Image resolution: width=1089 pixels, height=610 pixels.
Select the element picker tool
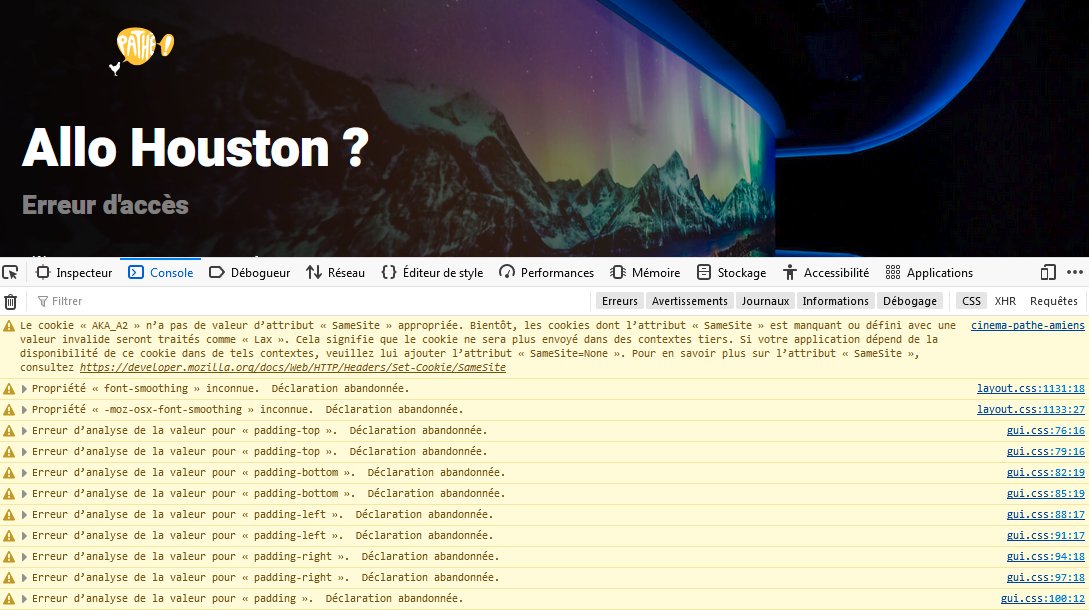click(x=12, y=271)
